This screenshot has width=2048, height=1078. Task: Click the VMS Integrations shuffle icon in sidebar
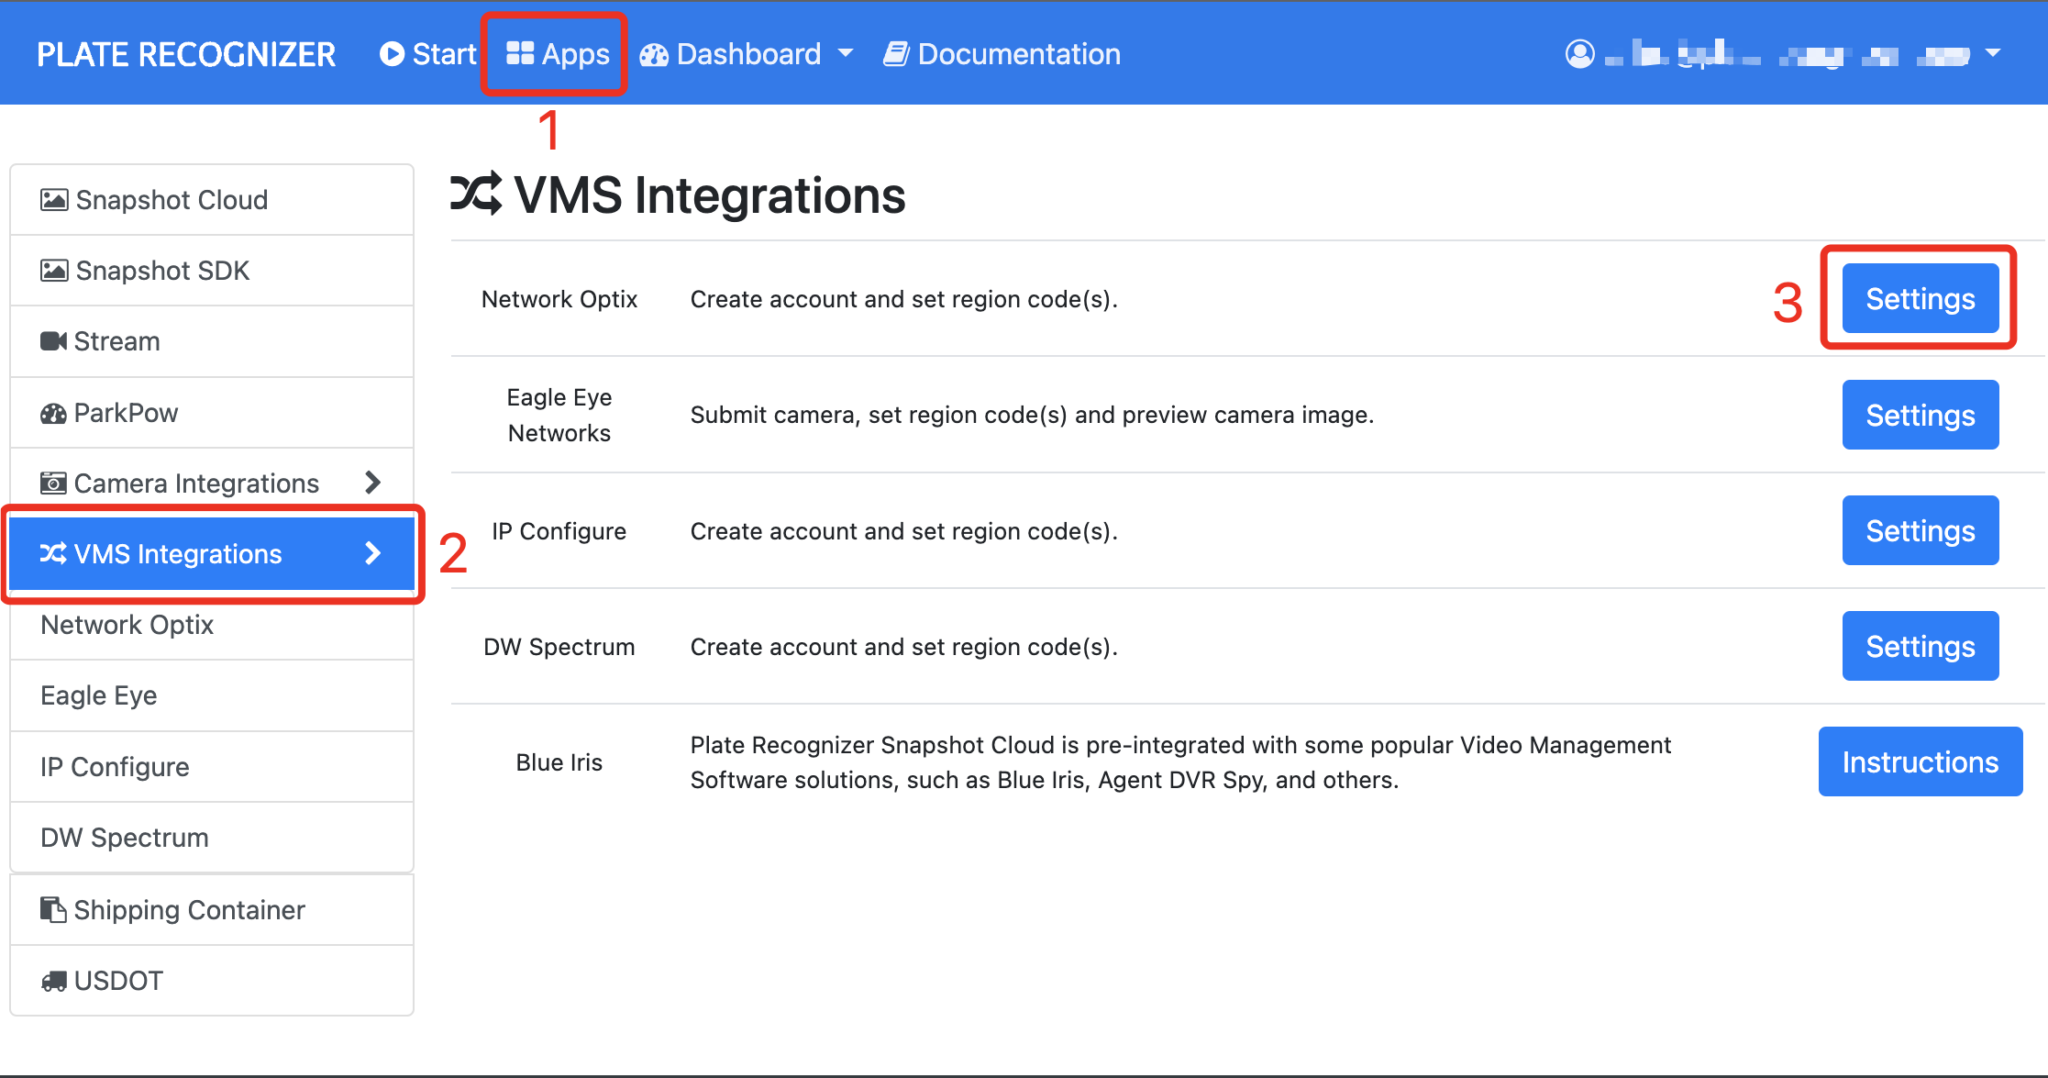tap(53, 554)
